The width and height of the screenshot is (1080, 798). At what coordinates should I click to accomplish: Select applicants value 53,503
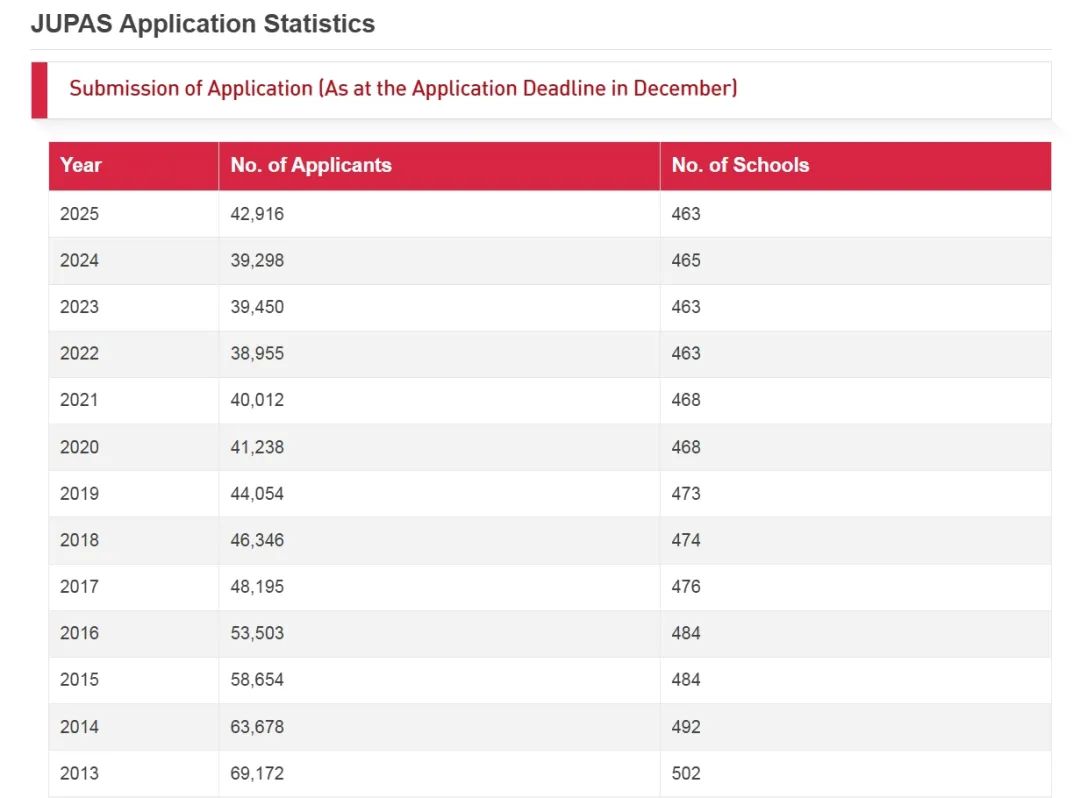pyautogui.click(x=257, y=633)
